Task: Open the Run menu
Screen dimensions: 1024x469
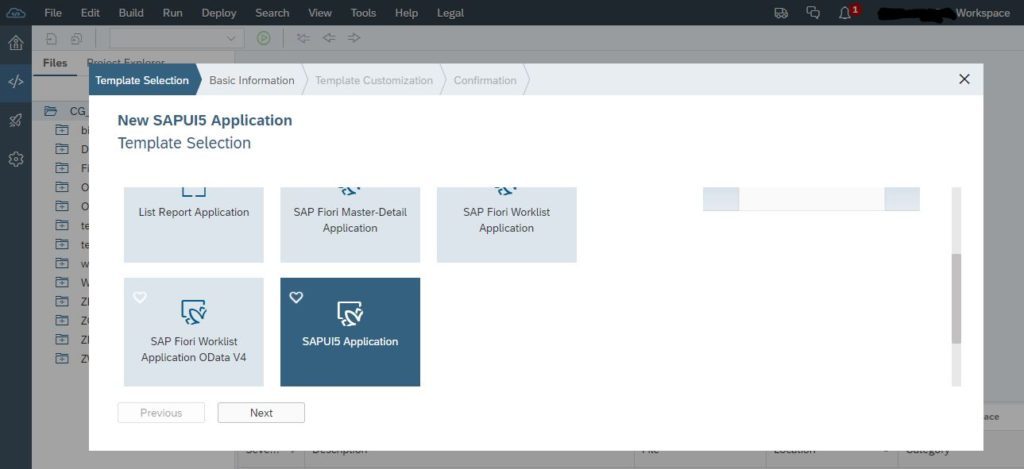Action: point(172,13)
